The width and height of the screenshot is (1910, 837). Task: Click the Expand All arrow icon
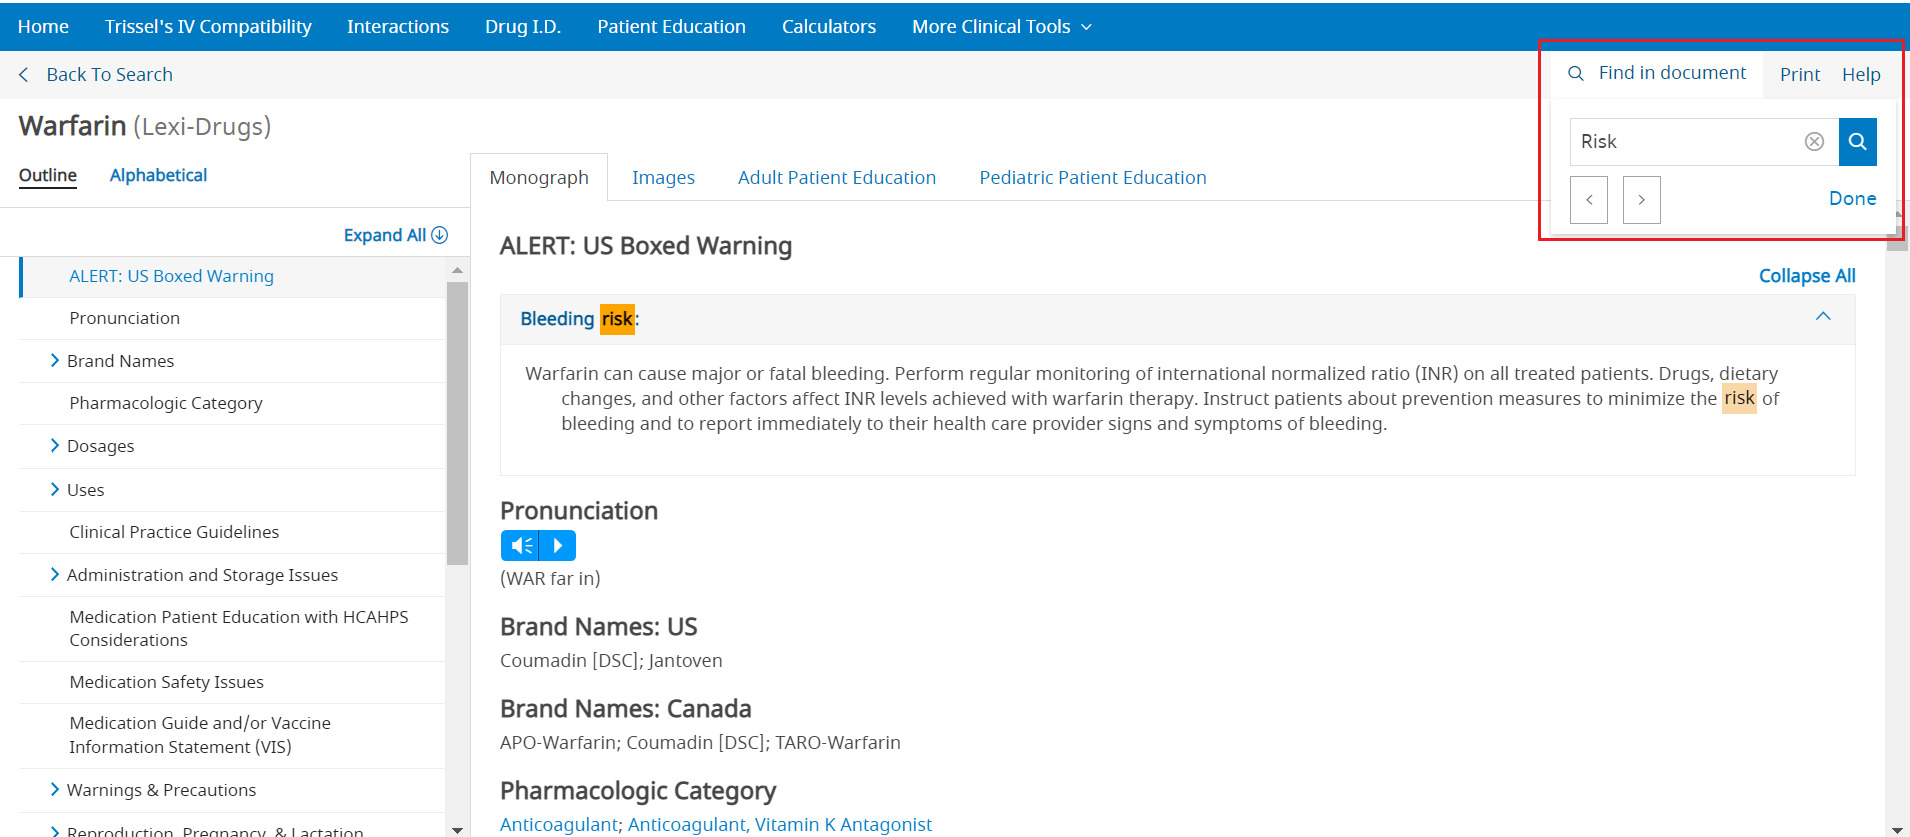click(x=439, y=235)
